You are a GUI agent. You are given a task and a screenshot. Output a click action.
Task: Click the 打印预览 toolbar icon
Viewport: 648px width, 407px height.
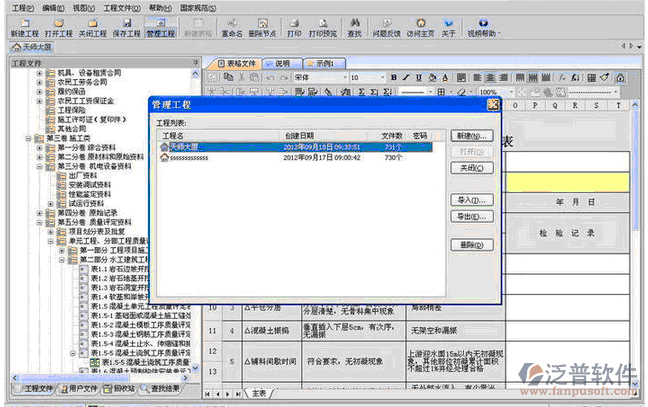pos(321,24)
